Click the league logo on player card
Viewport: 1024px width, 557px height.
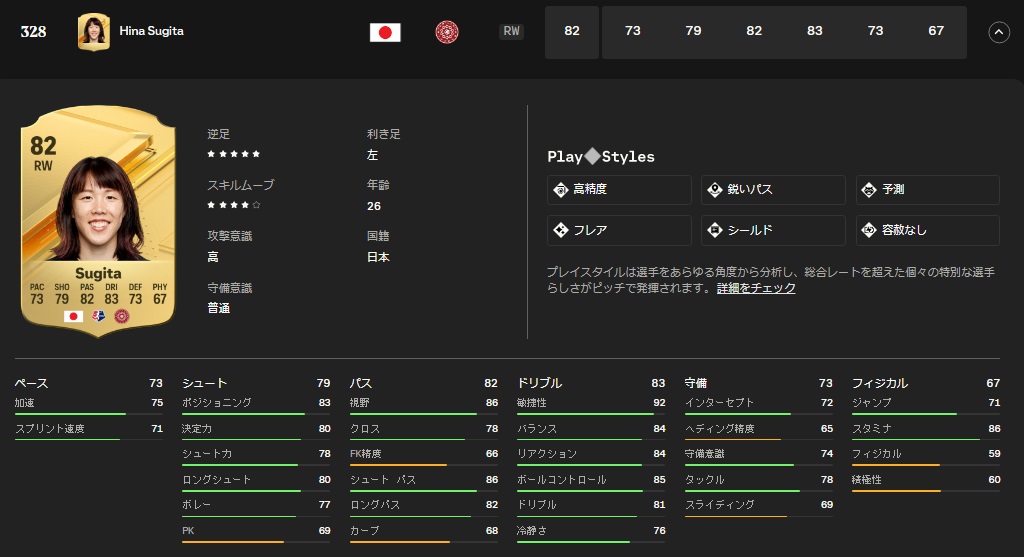(98, 316)
